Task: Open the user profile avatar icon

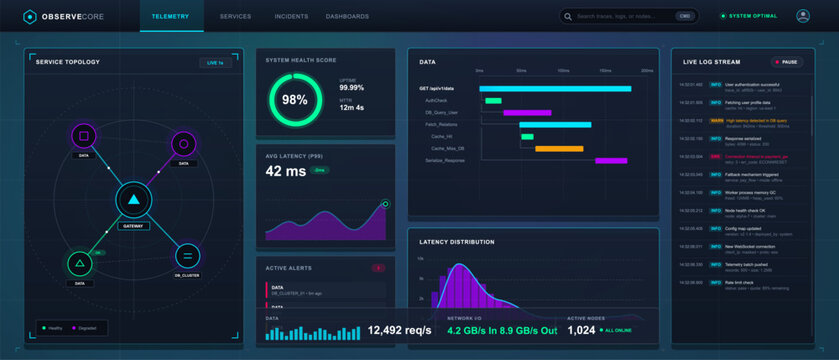Action: [803, 16]
